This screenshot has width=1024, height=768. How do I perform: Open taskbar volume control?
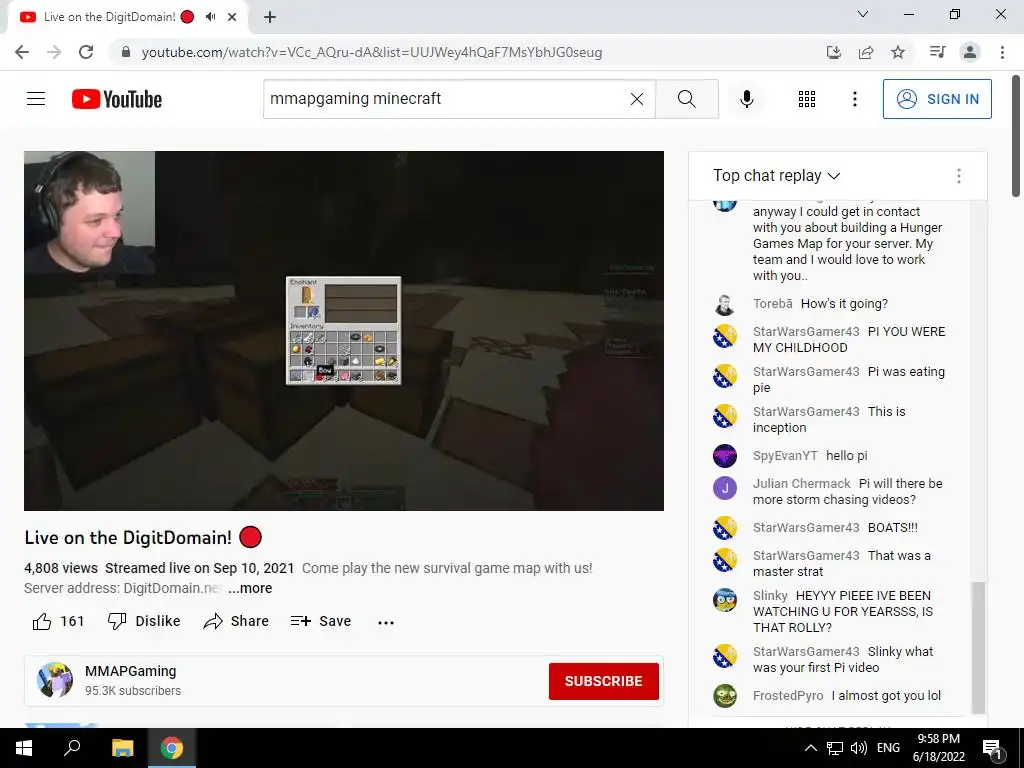[x=859, y=748]
